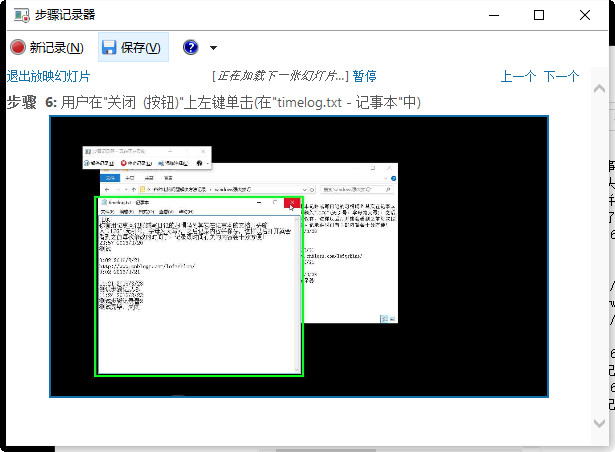Click the 步骤记录器 app icon in the title bar
Image resolution: width=615 pixels, height=452 pixels.
(22, 15)
